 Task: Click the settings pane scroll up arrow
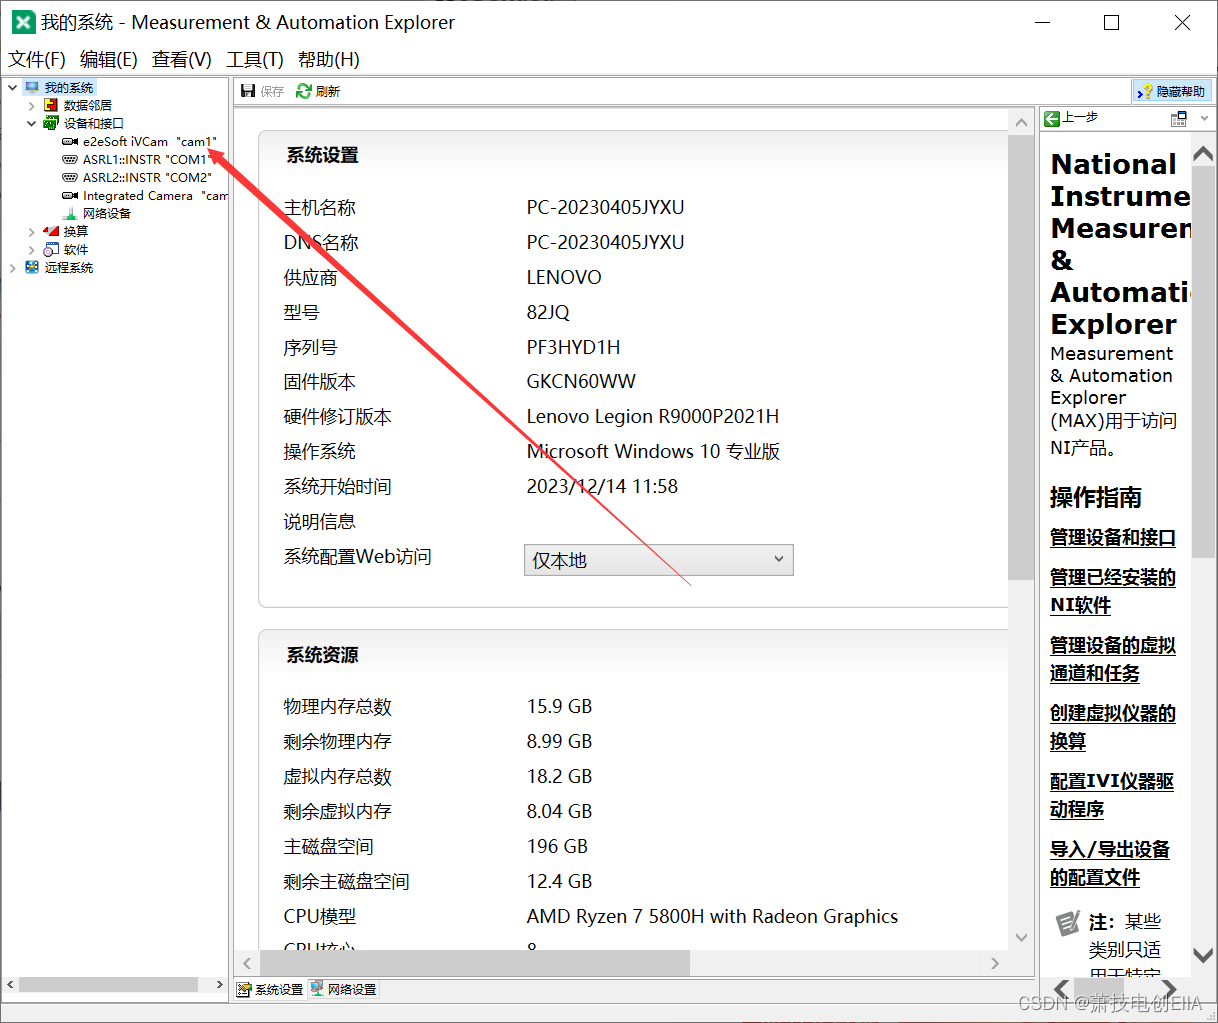[x=1021, y=123]
